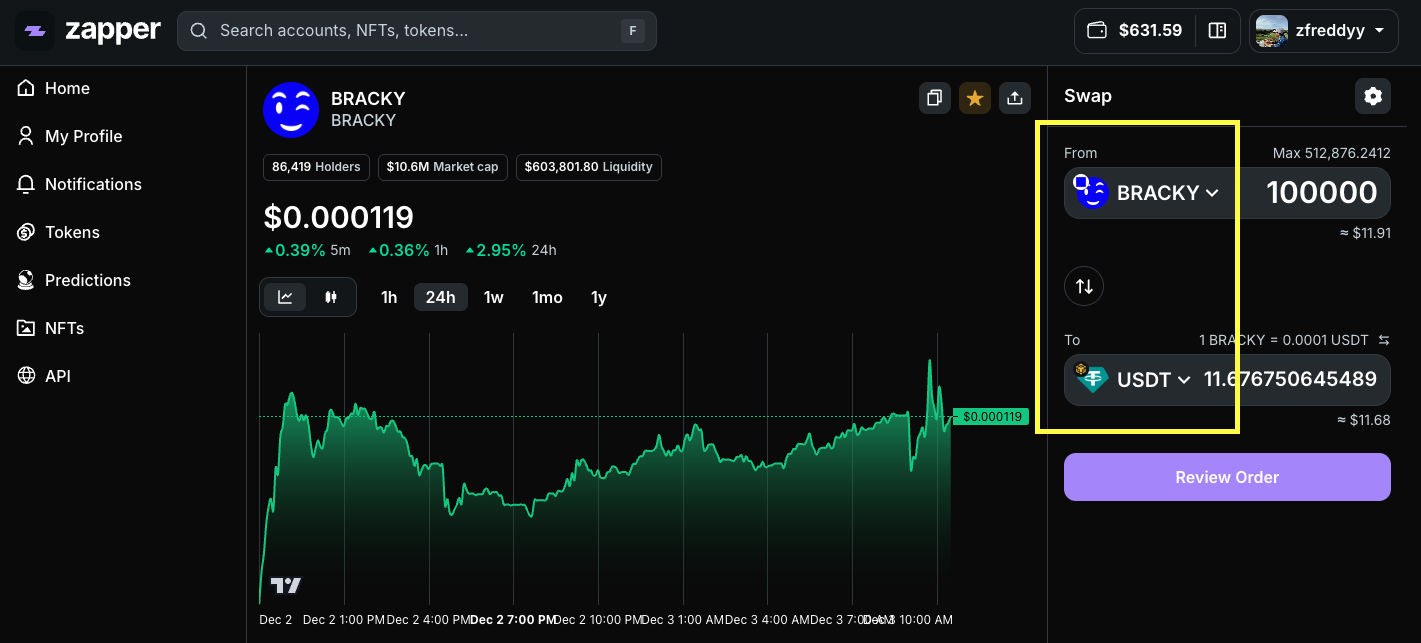Invert the BRACKY to USDT rate
The width and height of the screenshot is (1421, 643).
(1384, 340)
